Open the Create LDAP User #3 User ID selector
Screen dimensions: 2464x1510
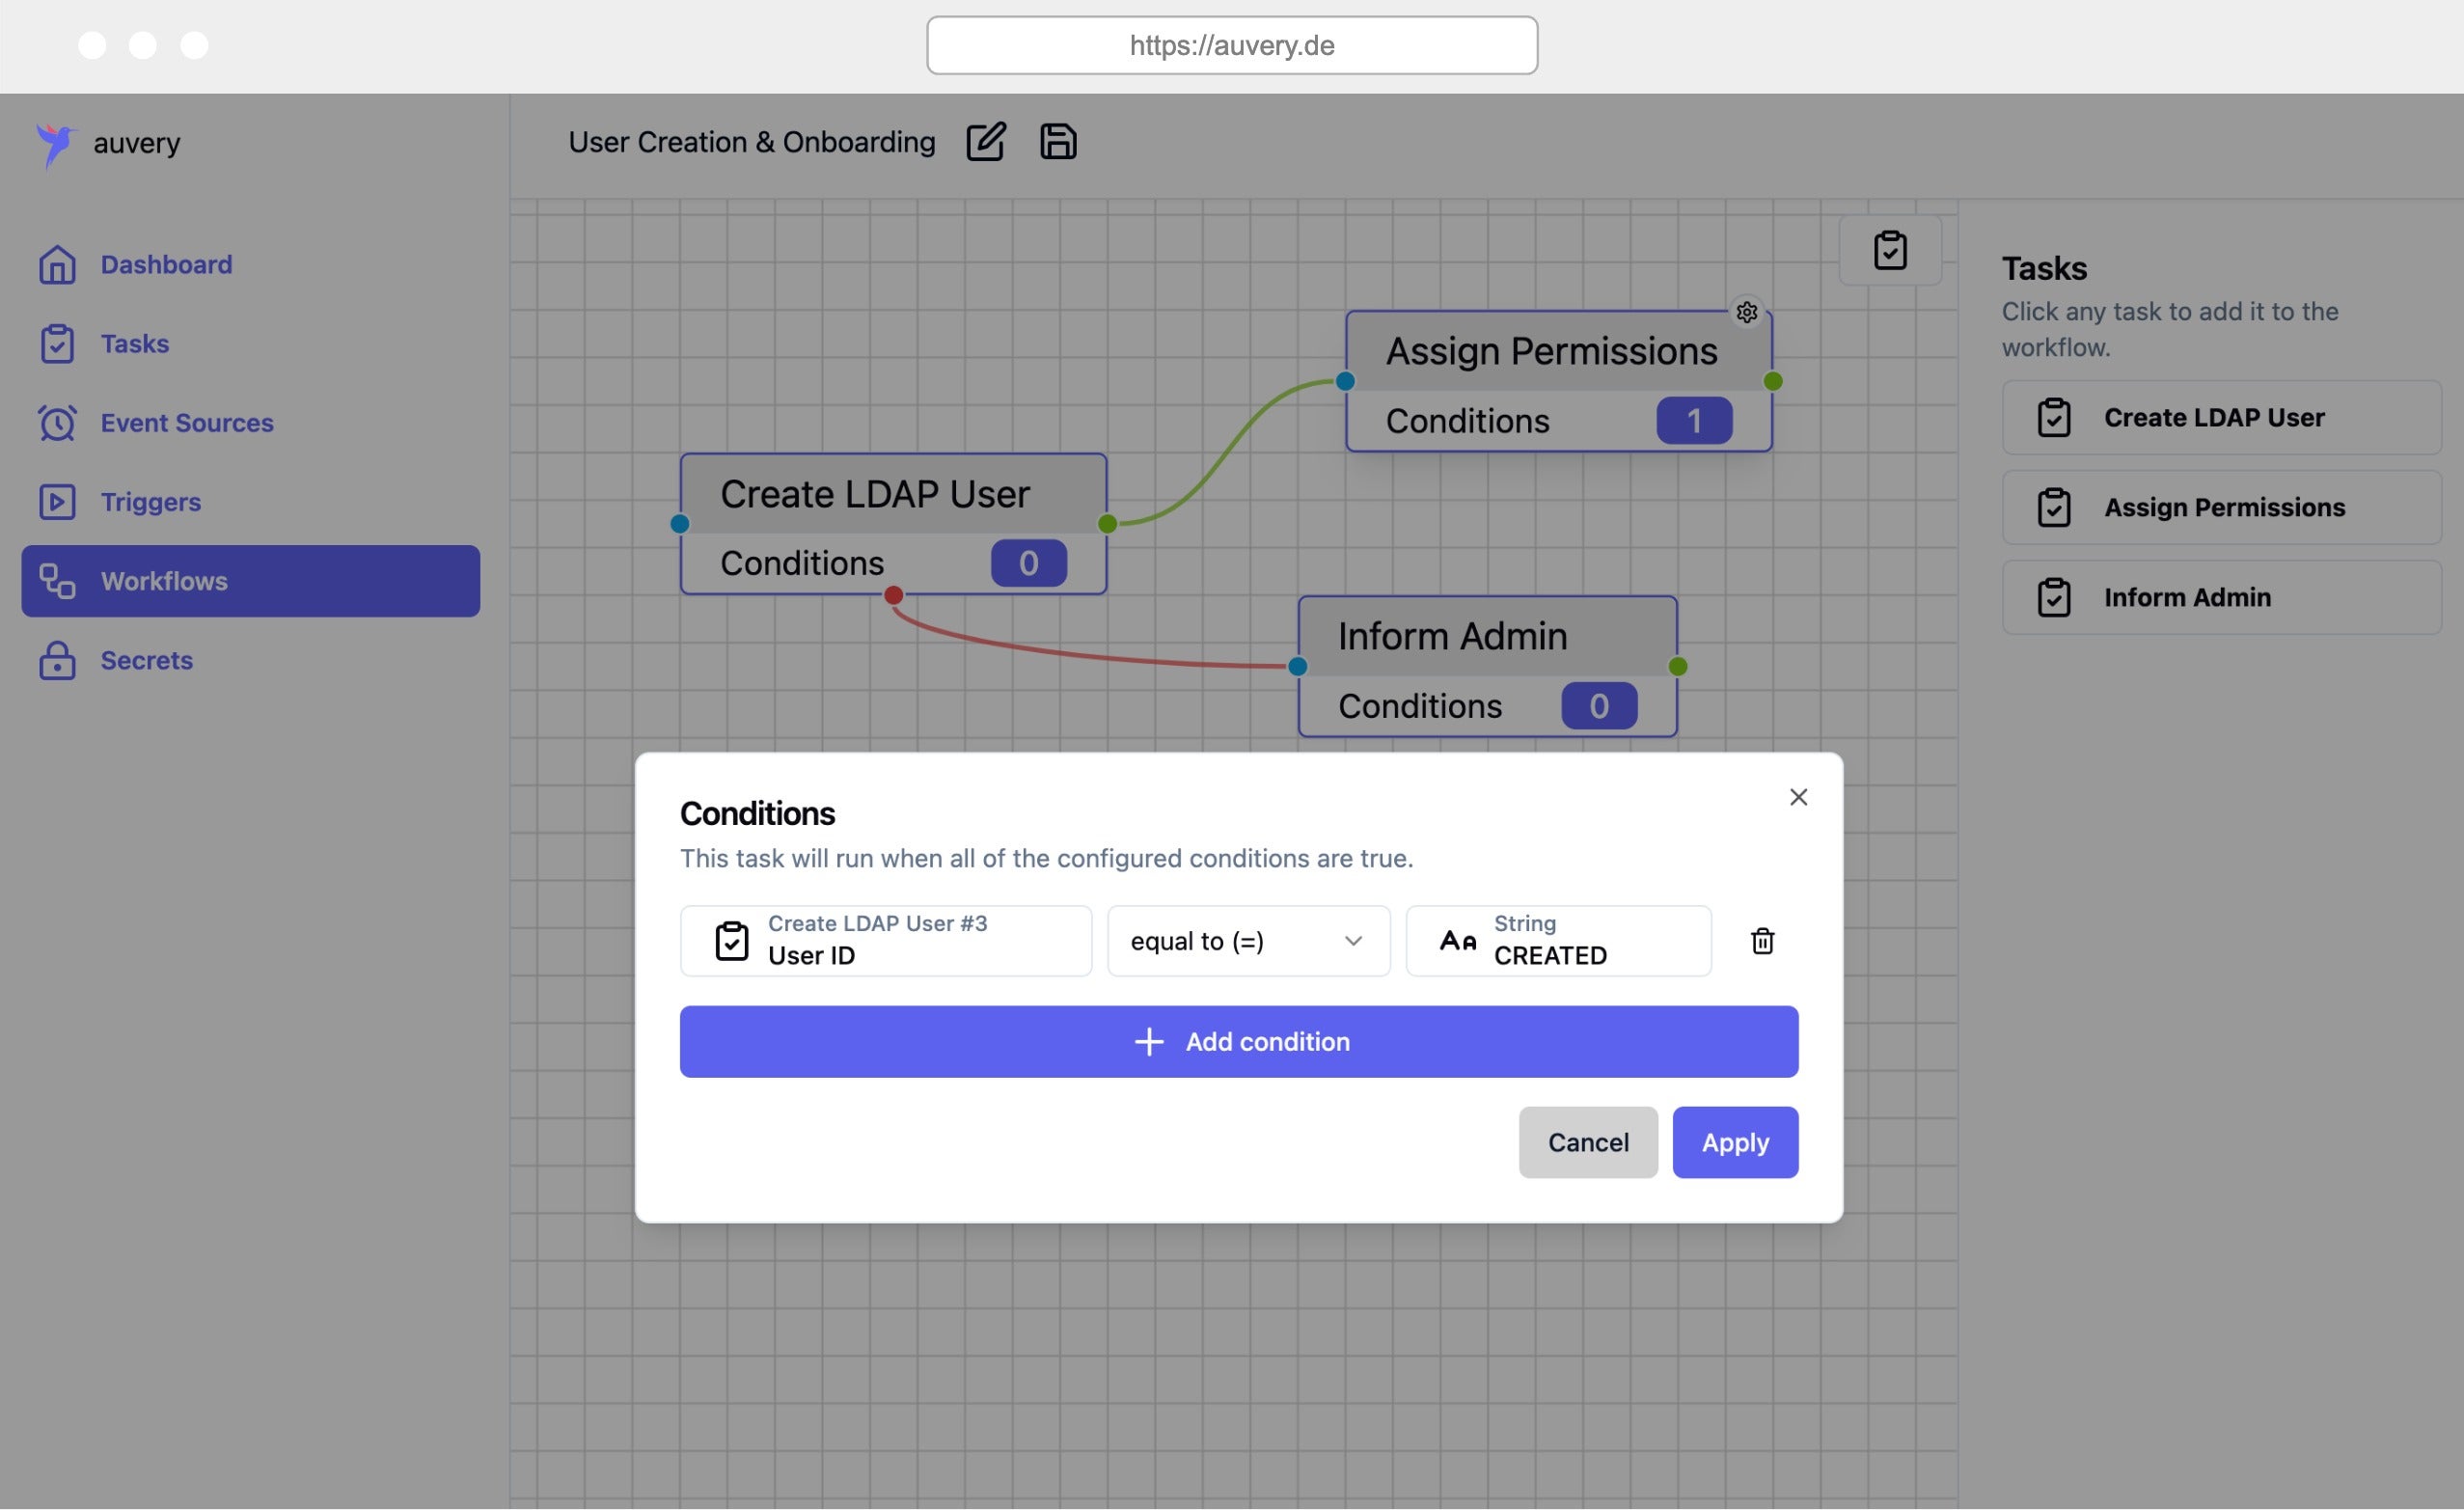pos(885,941)
